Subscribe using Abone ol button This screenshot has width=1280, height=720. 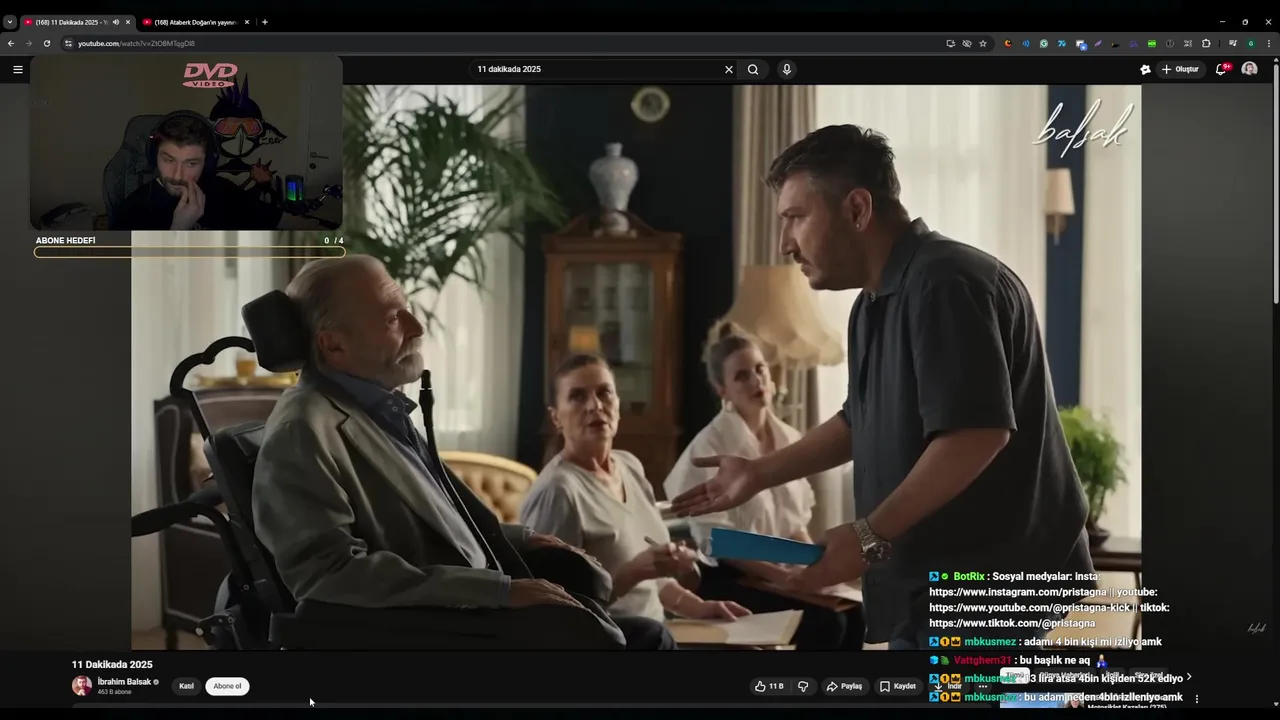tap(227, 686)
